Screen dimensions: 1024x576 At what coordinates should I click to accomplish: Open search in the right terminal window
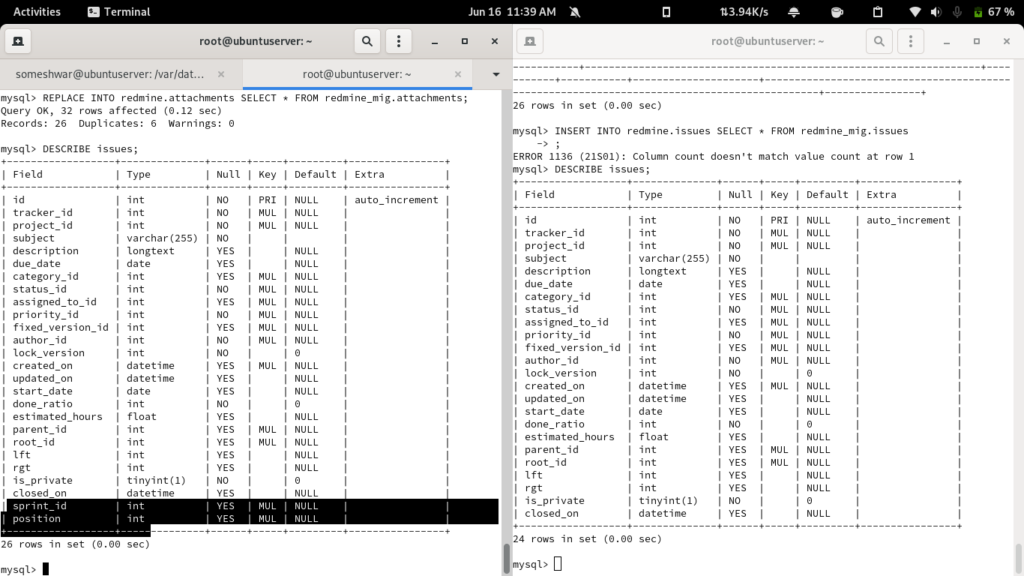click(x=879, y=42)
